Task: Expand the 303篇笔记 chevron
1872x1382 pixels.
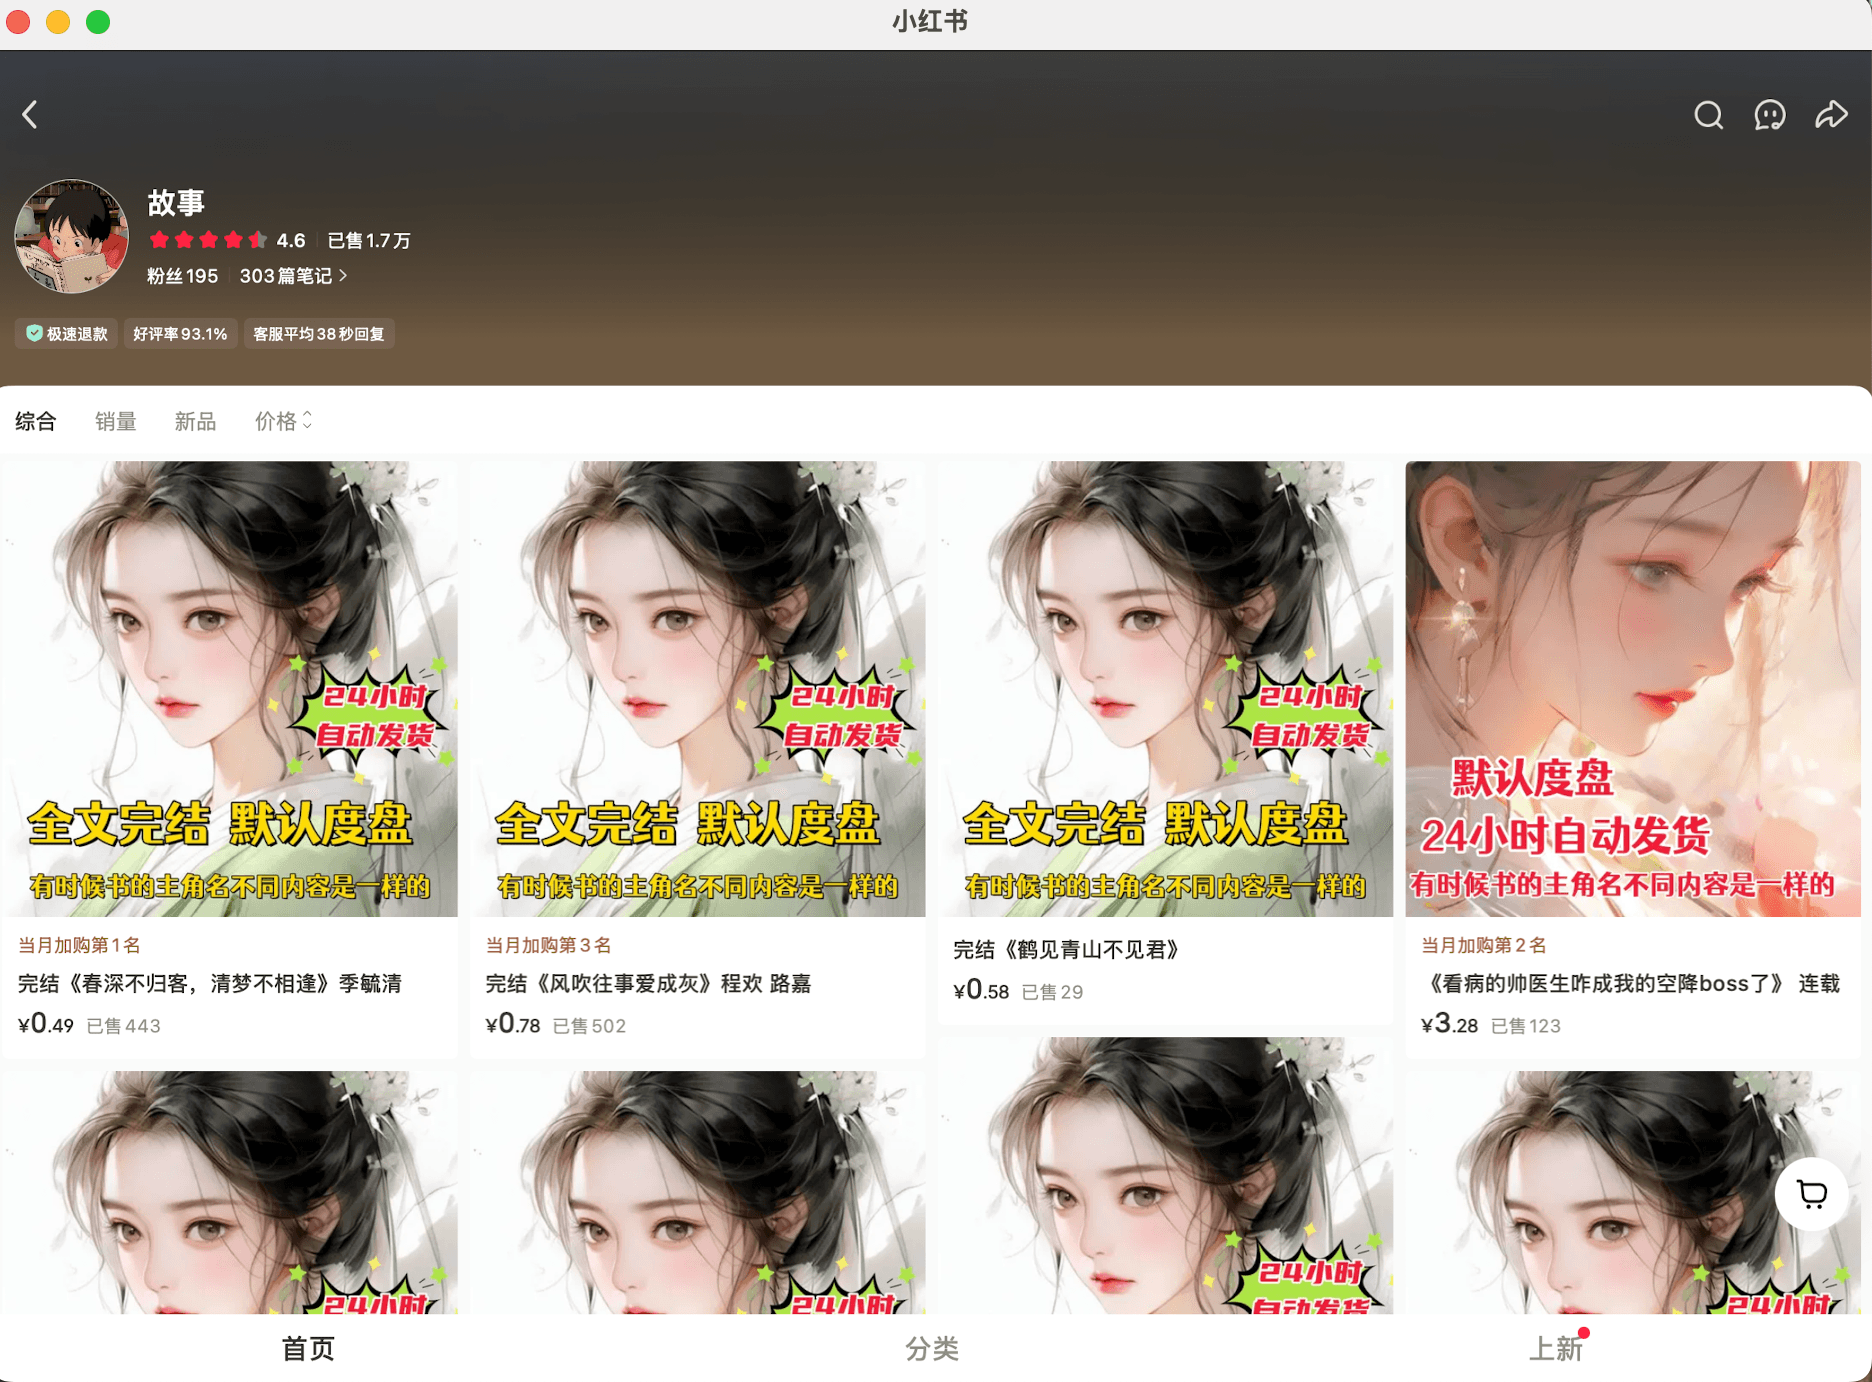Action: [x=343, y=276]
